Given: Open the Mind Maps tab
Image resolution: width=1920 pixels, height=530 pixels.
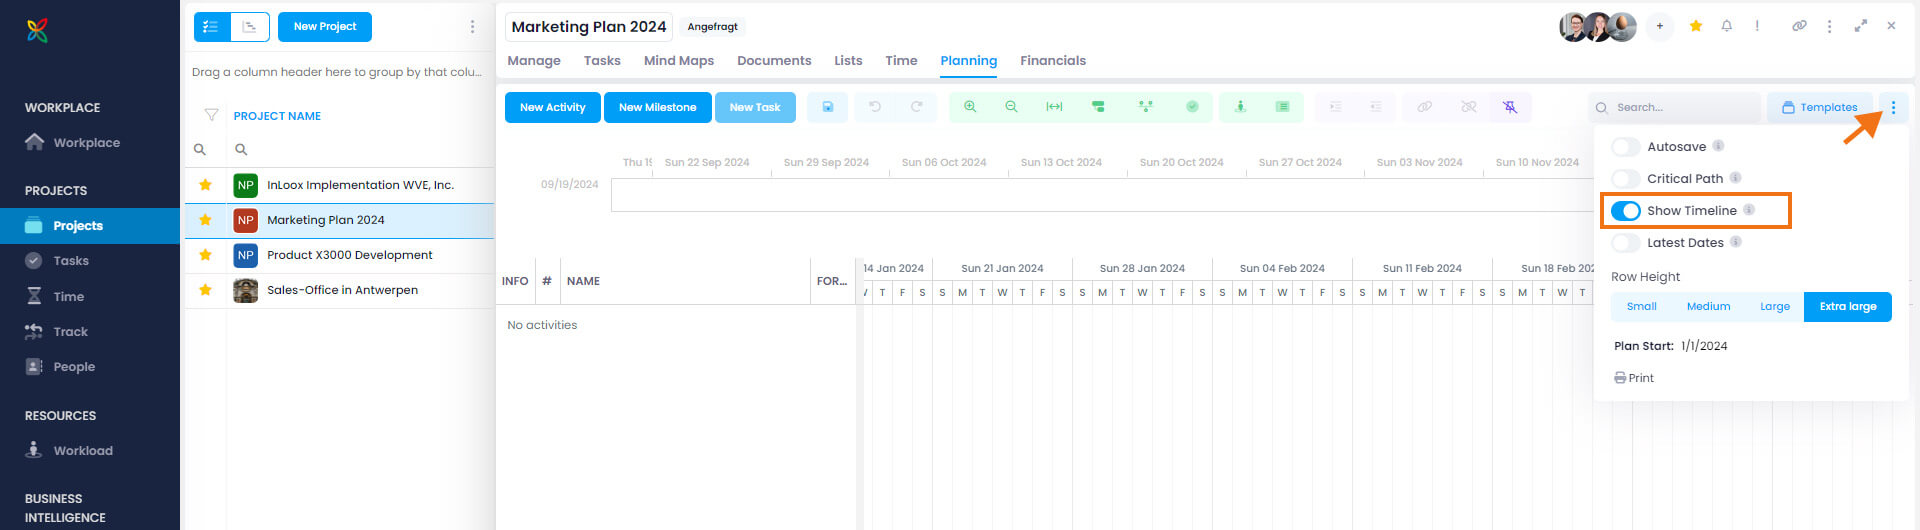Looking at the screenshot, I should 679,61.
